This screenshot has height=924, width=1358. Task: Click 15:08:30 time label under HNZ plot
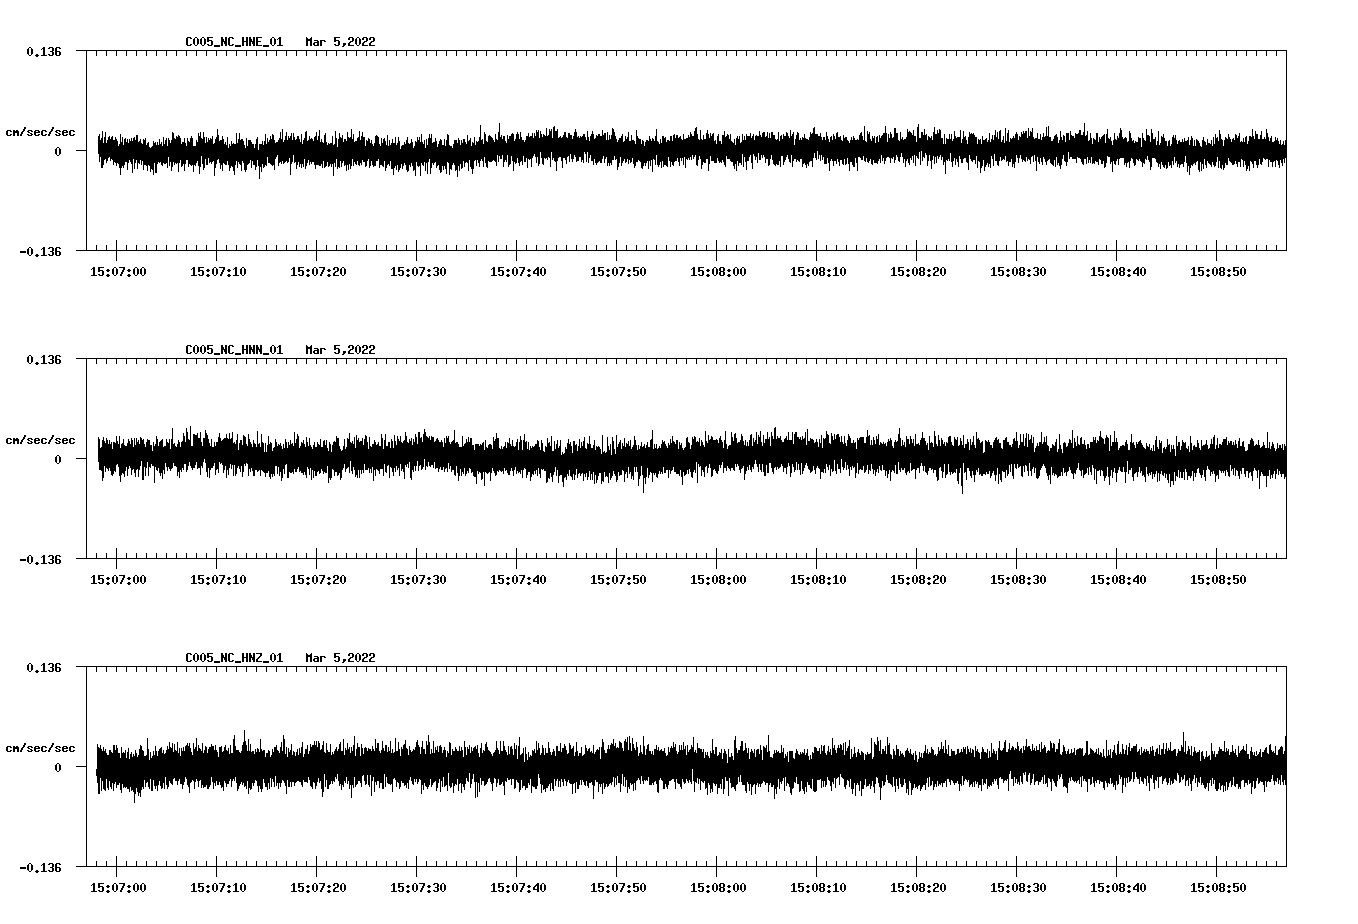coord(1018,887)
